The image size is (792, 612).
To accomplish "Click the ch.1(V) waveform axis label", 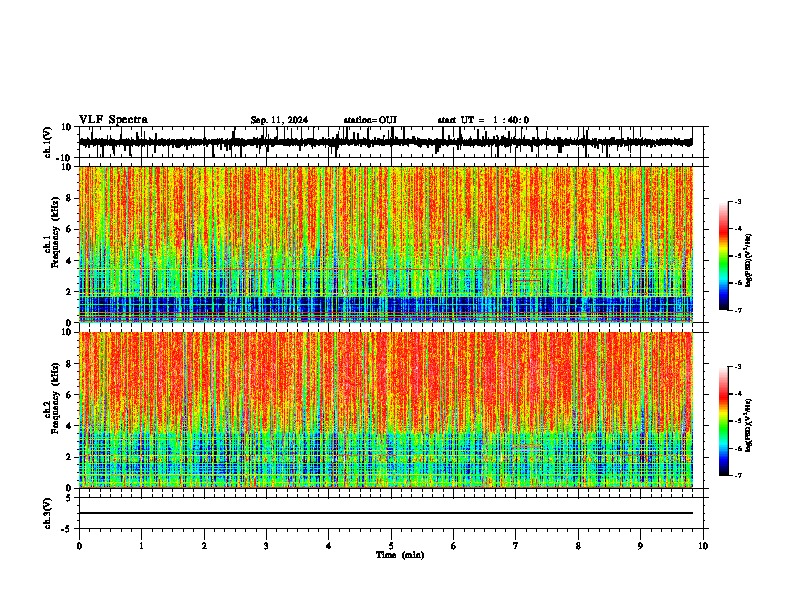I will [48, 142].
